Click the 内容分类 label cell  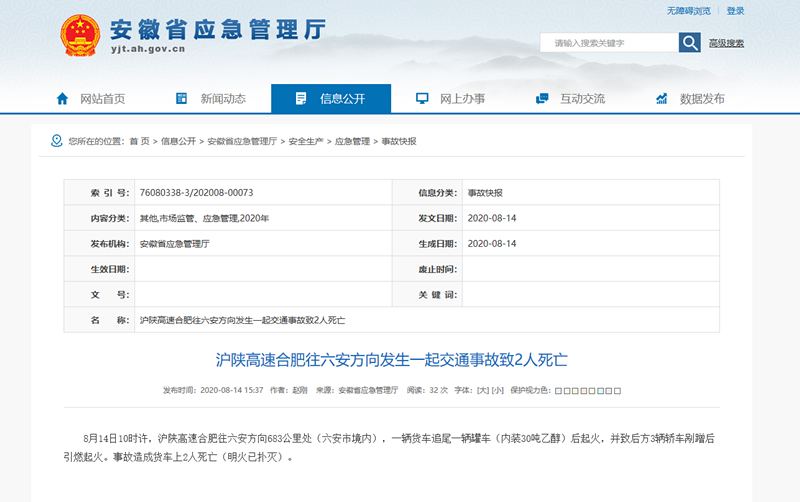click(x=99, y=218)
